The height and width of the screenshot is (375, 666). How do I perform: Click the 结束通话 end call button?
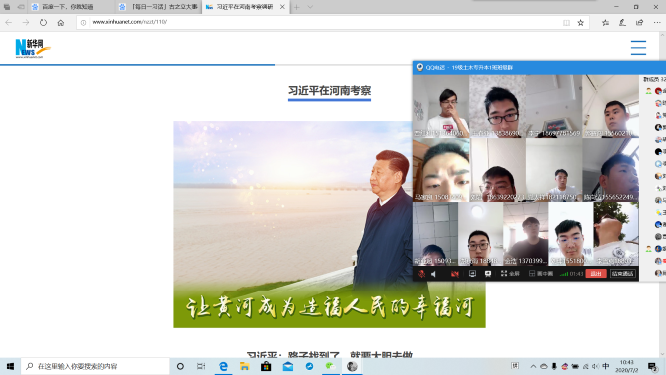click(622, 274)
